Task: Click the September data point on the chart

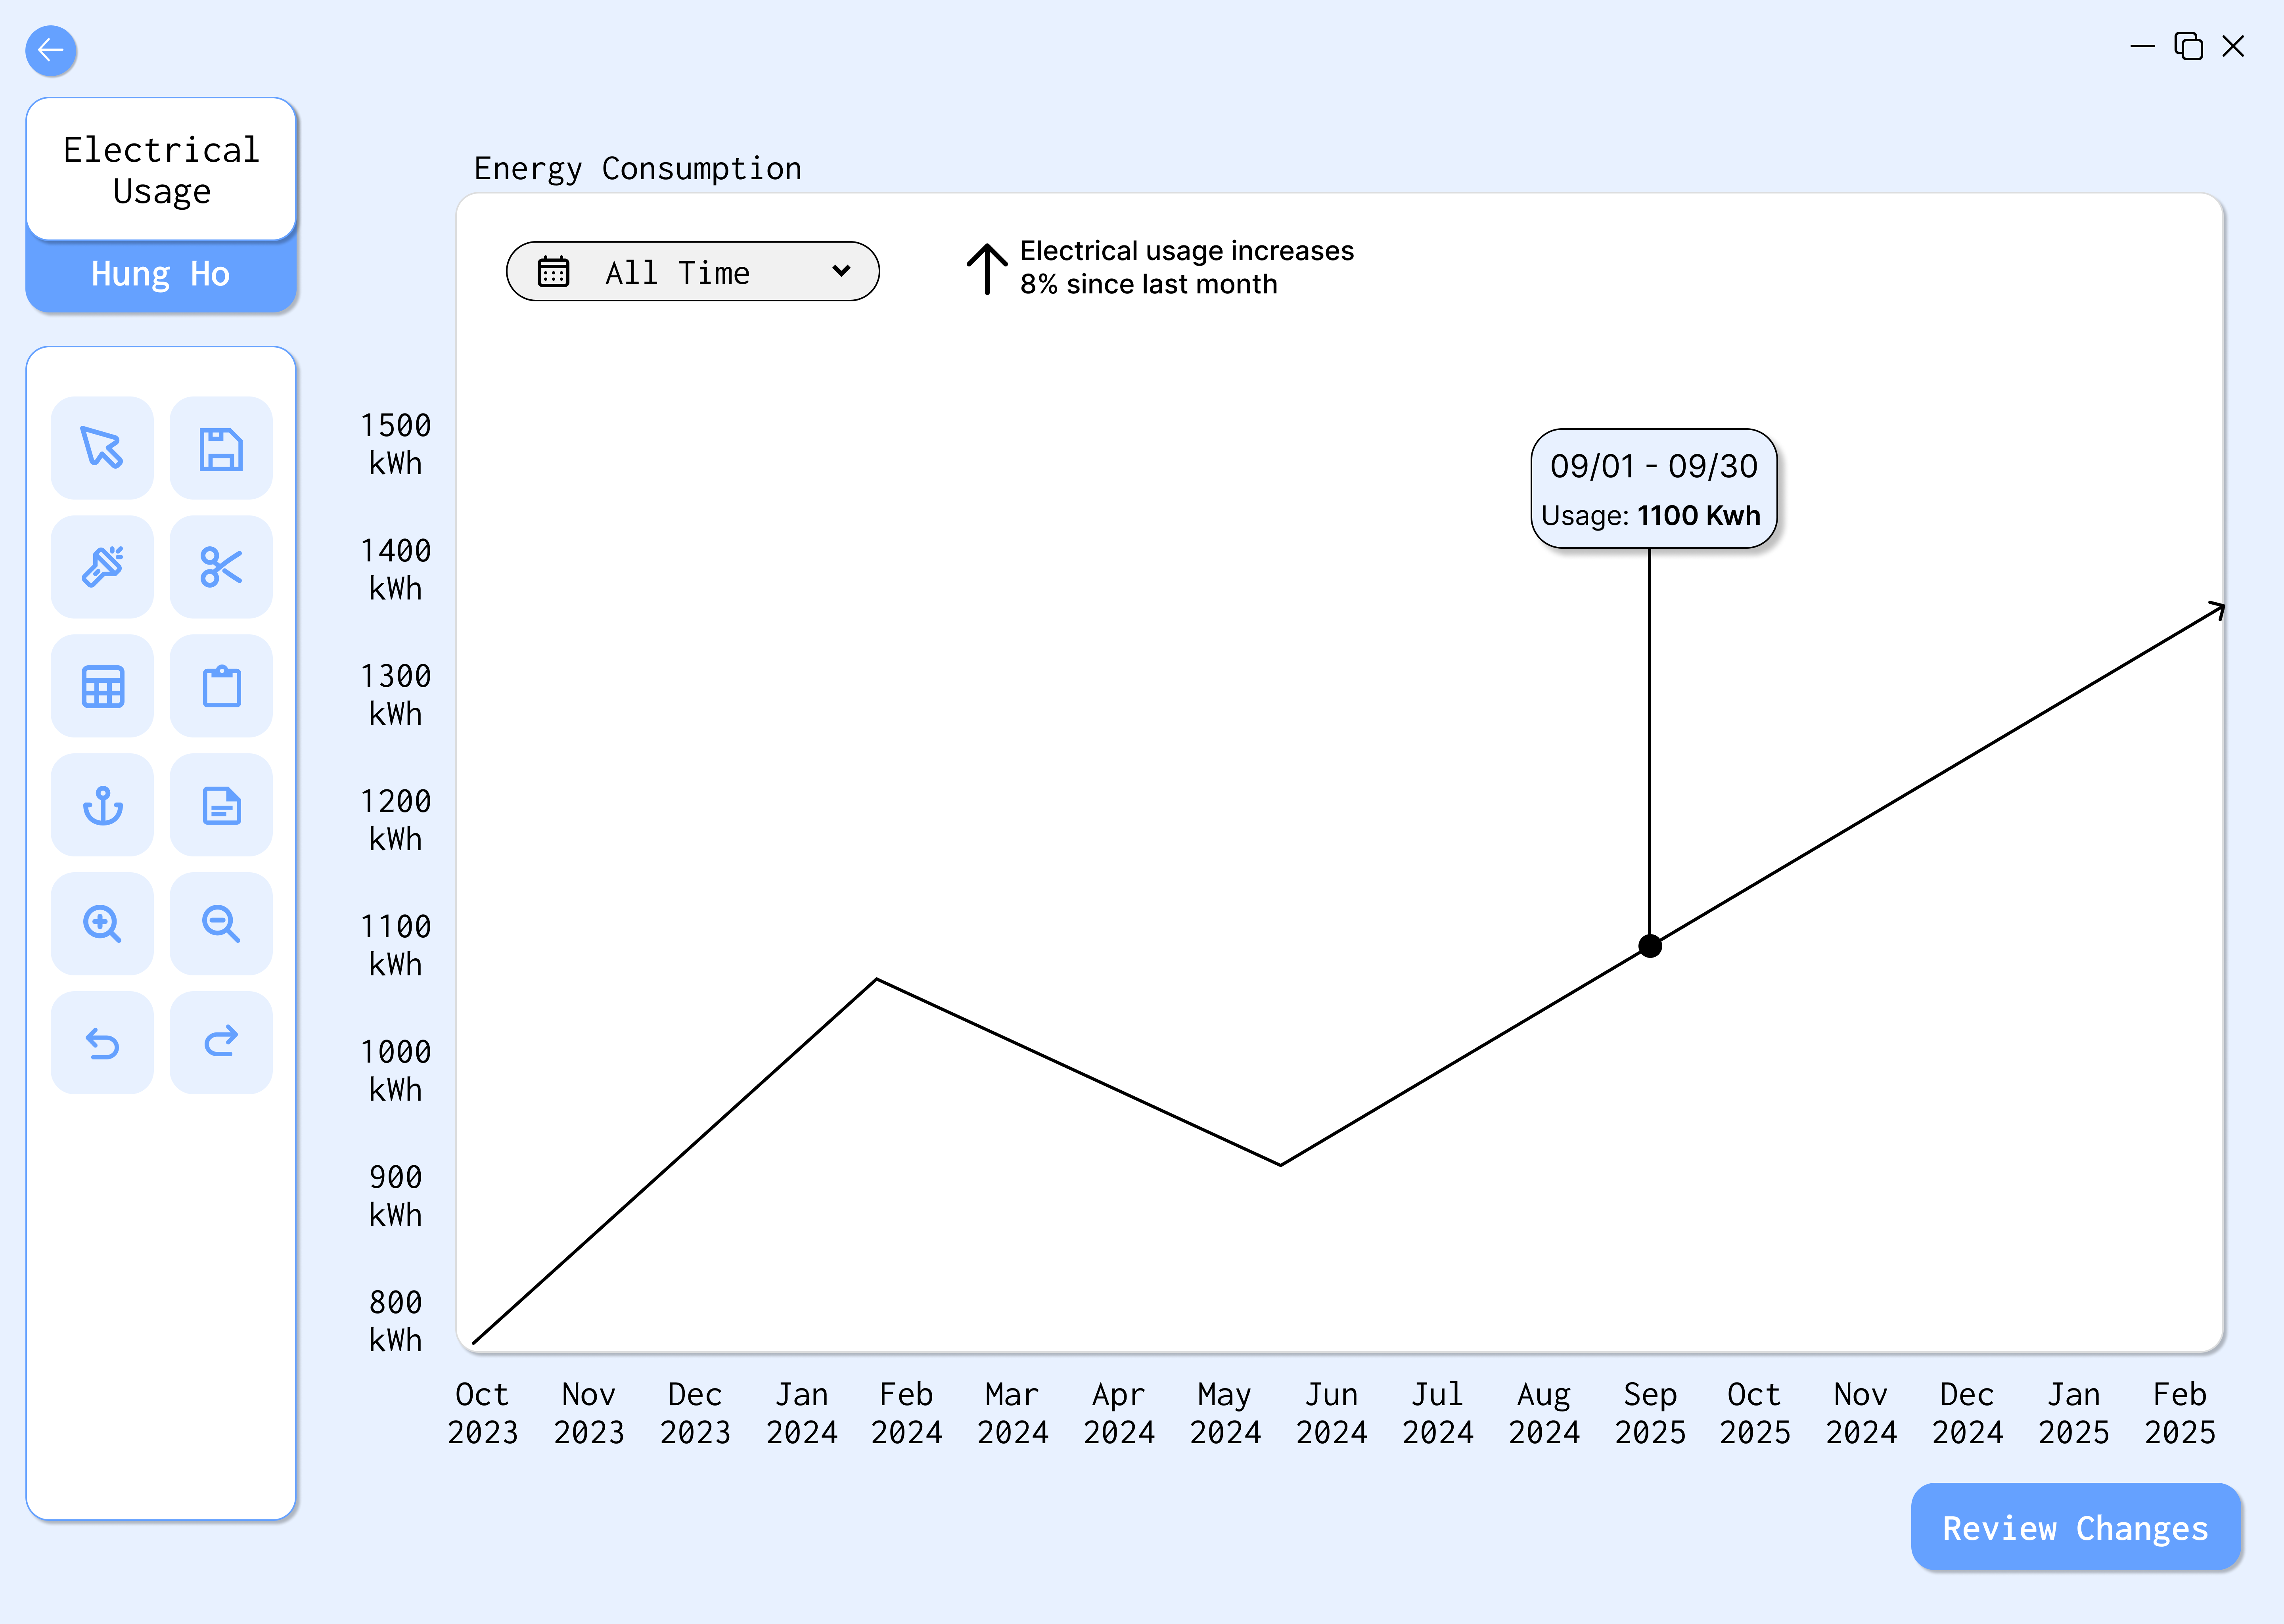Action: pyautogui.click(x=1650, y=945)
